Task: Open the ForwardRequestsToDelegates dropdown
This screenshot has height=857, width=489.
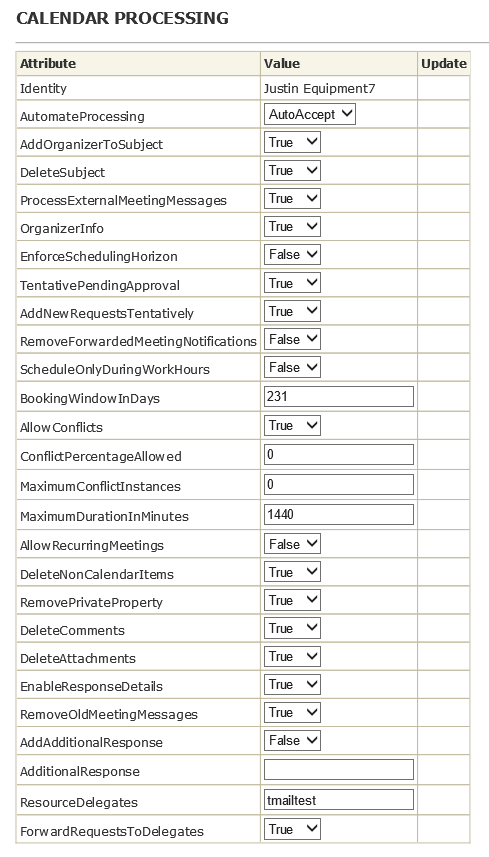Action: [292, 829]
